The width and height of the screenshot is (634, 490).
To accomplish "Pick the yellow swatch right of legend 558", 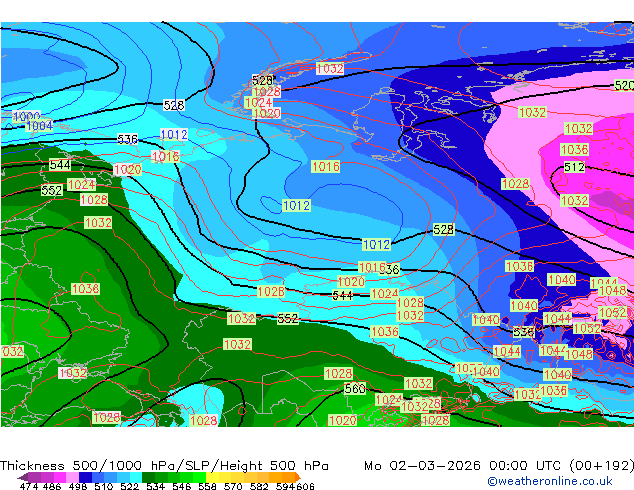I will click(x=212, y=477).
